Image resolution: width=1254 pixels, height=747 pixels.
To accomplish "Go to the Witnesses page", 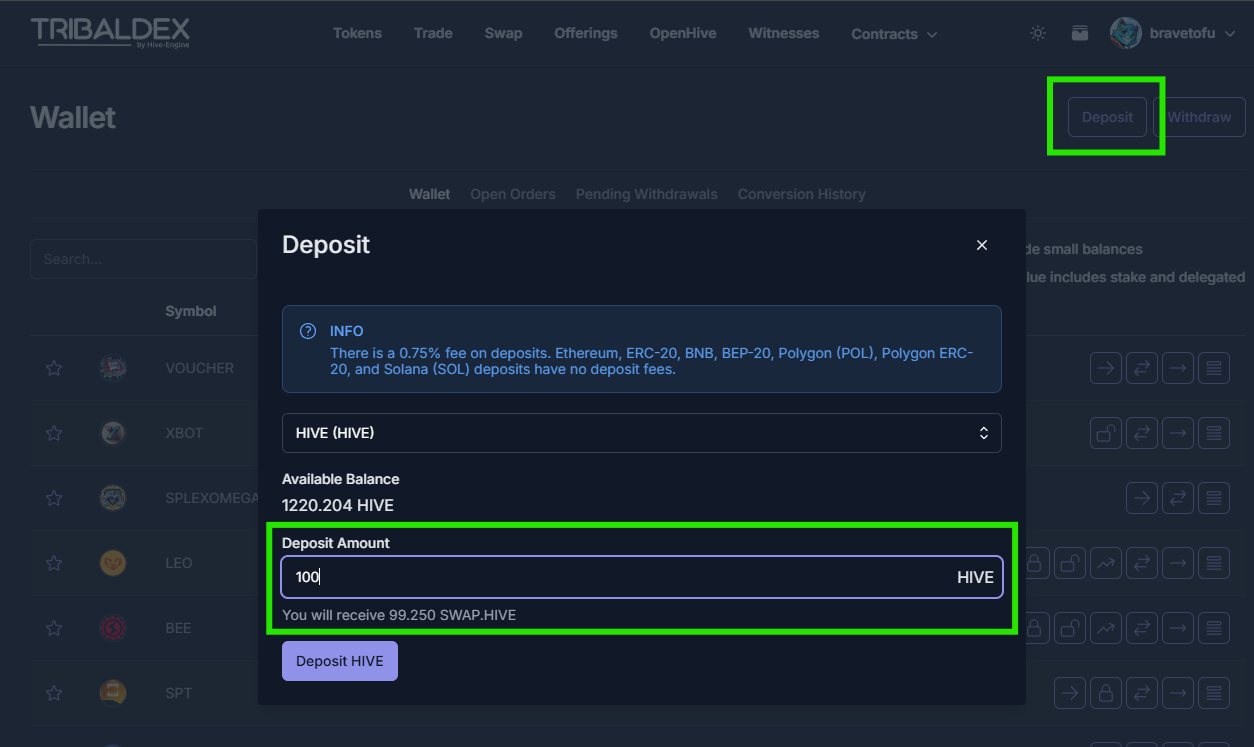I will point(783,33).
